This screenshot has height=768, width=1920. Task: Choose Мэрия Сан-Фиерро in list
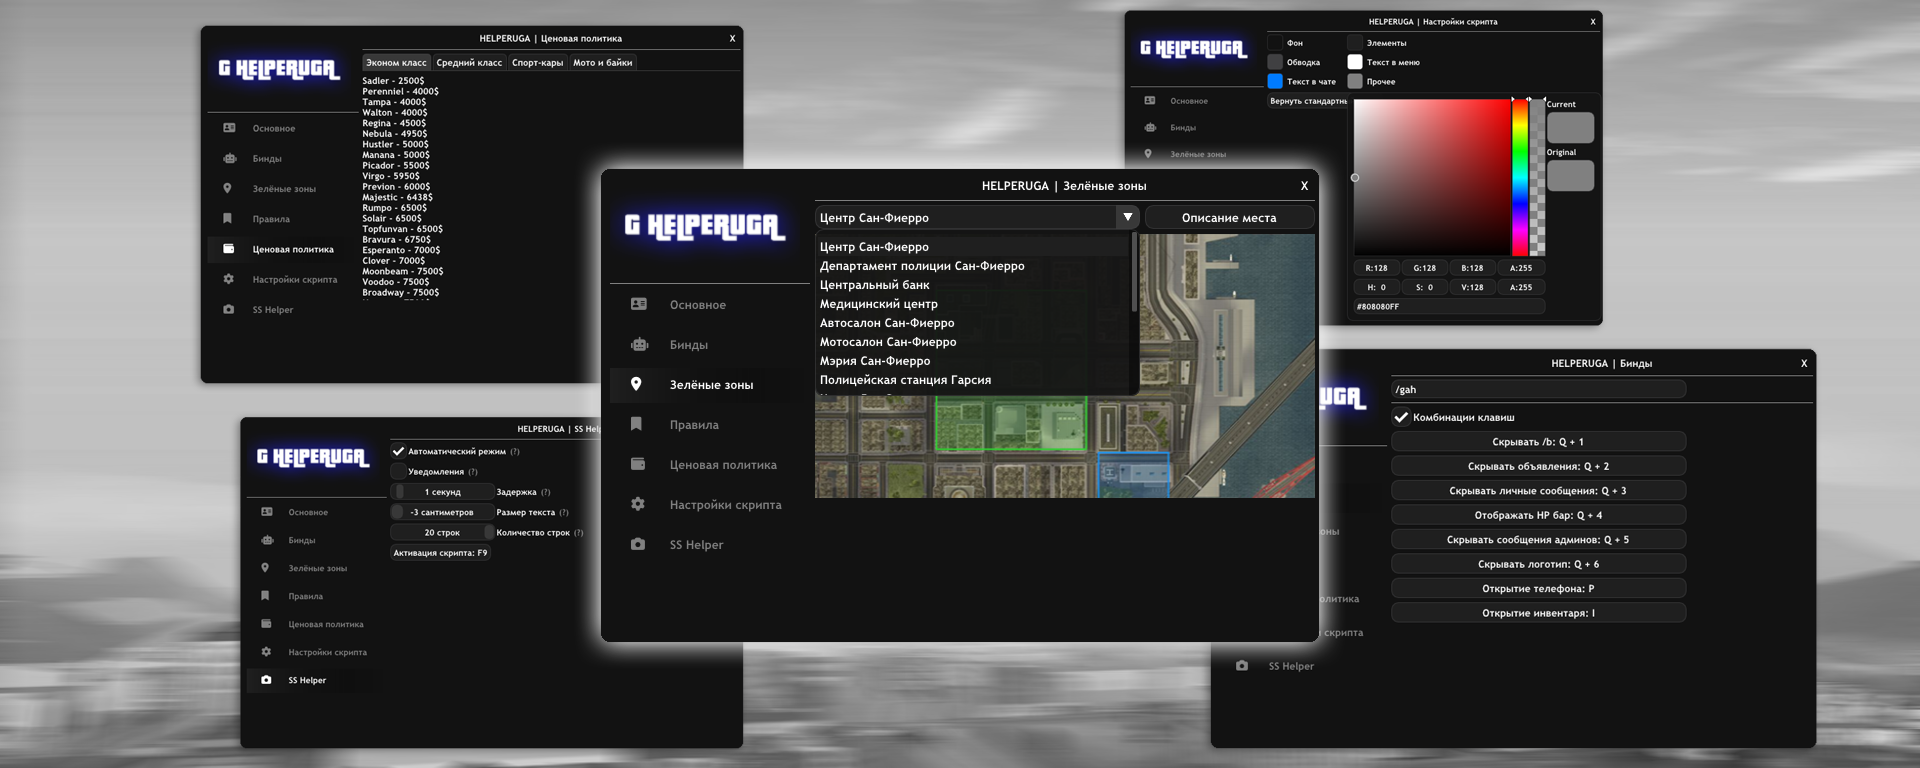tap(875, 361)
